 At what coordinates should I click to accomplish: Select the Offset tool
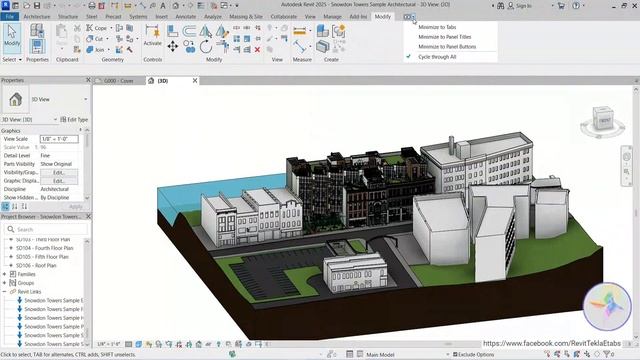click(189, 31)
